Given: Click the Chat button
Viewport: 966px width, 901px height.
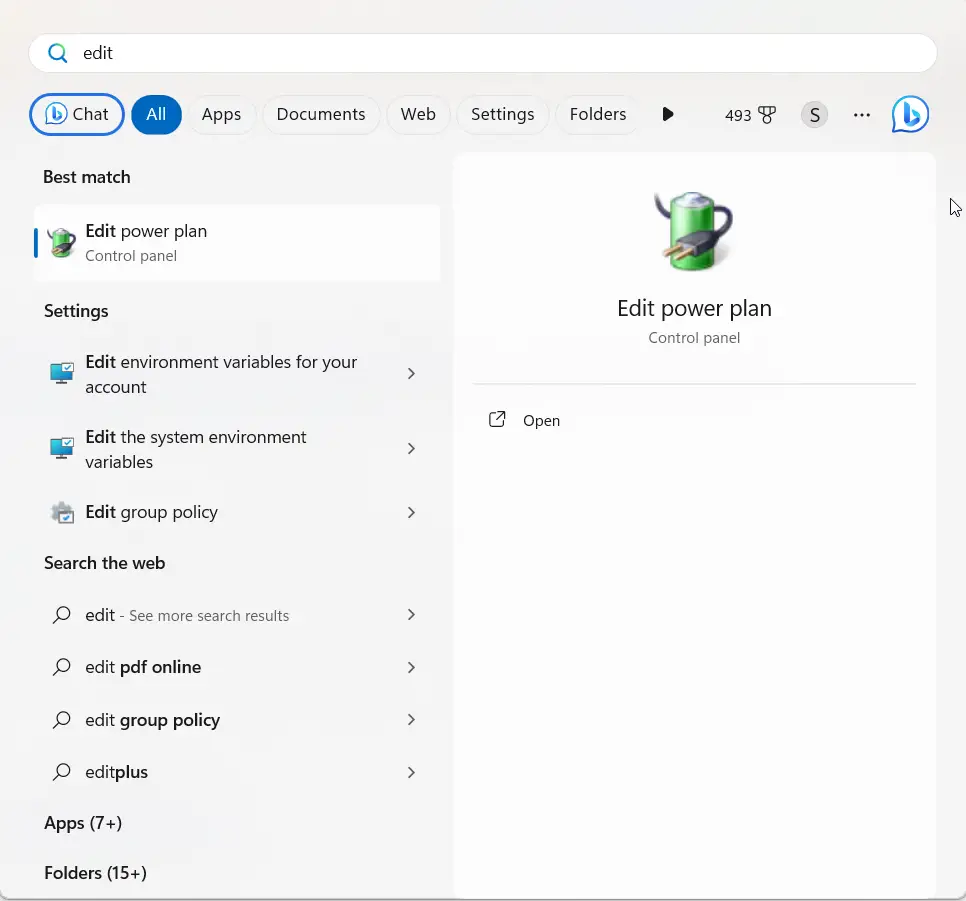Looking at the screenshot, I should (x=77, y=115).
